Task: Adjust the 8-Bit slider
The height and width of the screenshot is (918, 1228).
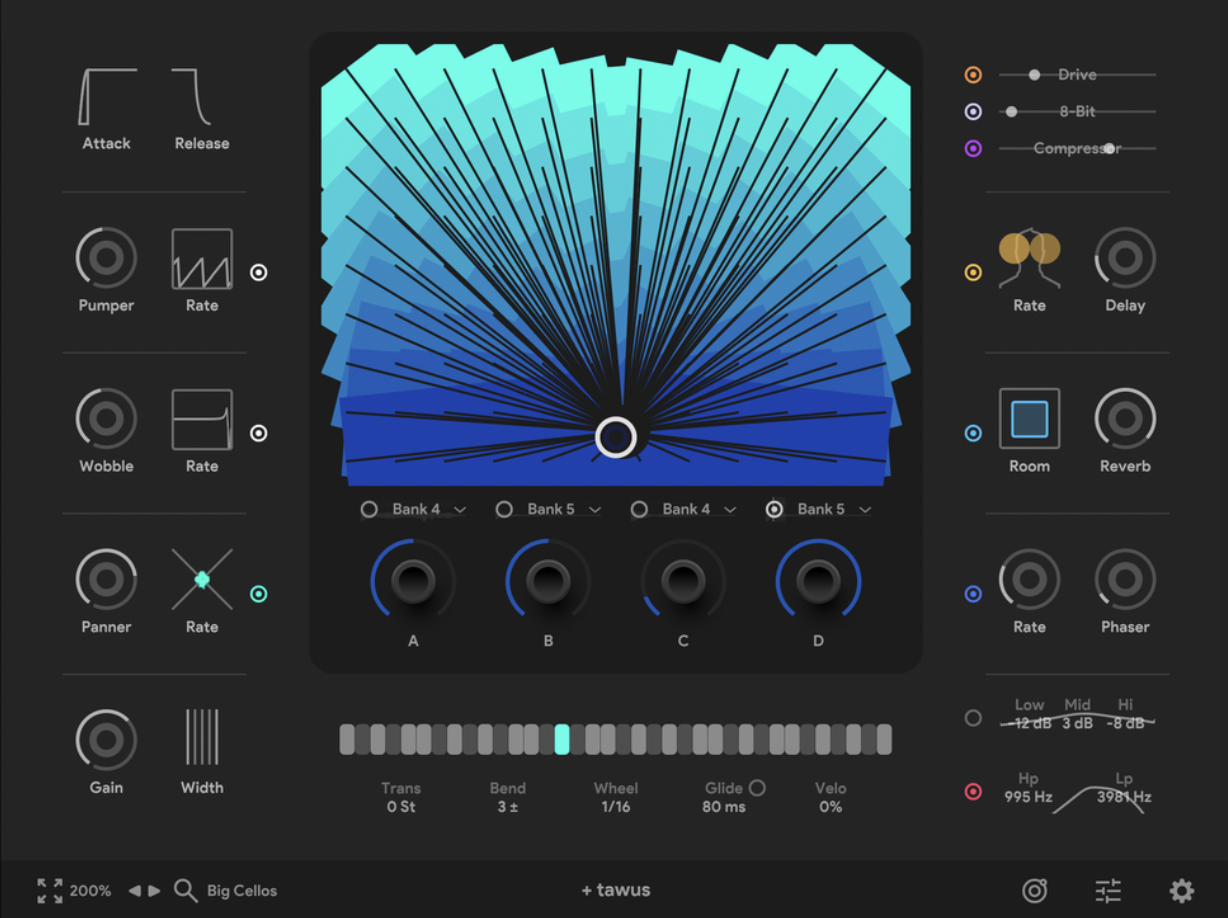Action: [1077, 112]
